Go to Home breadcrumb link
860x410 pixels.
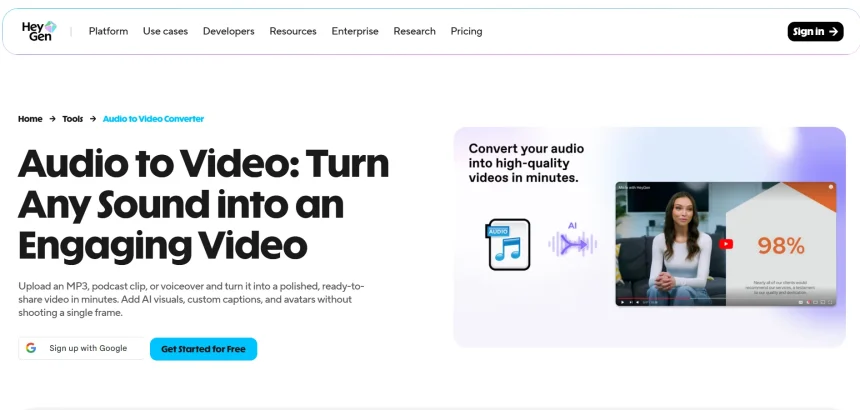pyautogui.click(x=30, y=118)
